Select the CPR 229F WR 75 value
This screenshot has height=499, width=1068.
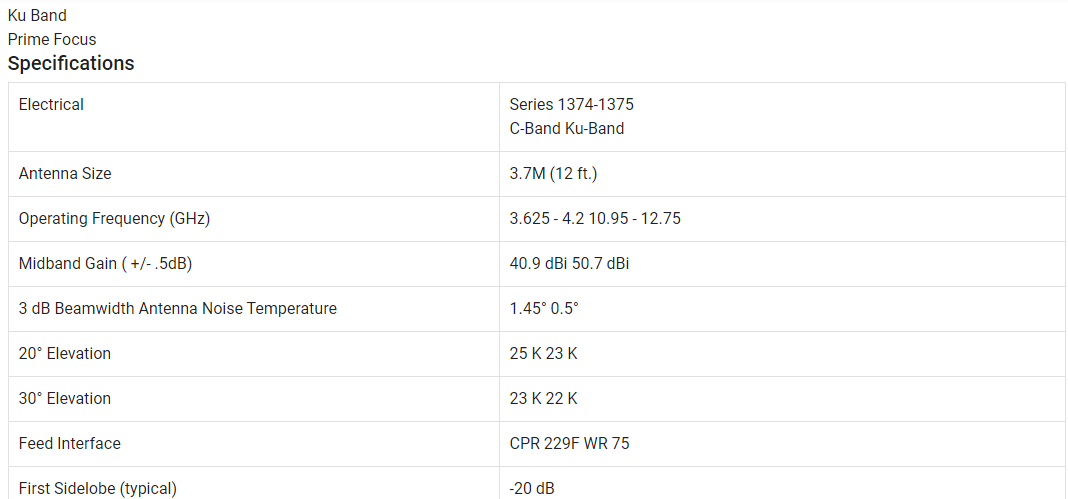[569, 443]
